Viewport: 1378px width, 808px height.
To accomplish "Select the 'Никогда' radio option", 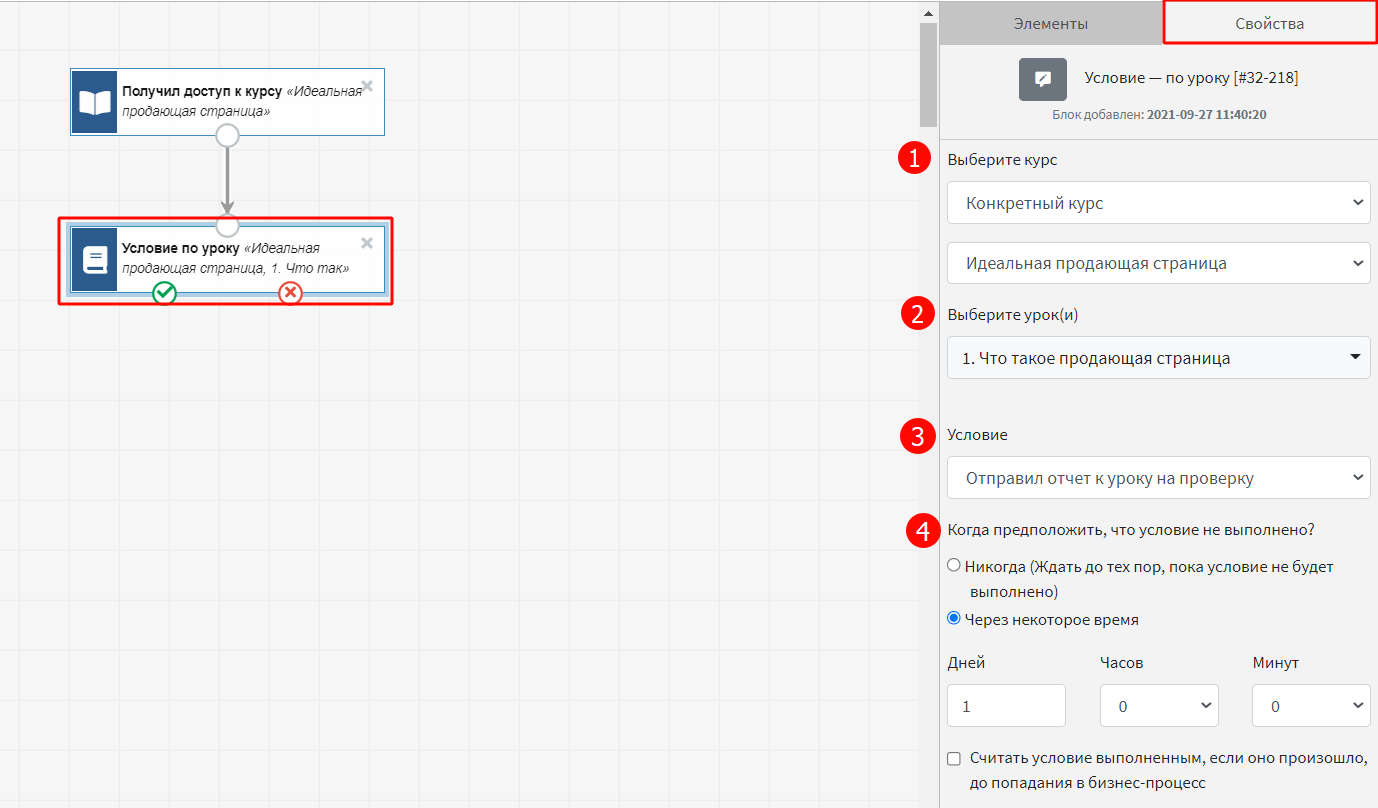I will tap(954, 566).
